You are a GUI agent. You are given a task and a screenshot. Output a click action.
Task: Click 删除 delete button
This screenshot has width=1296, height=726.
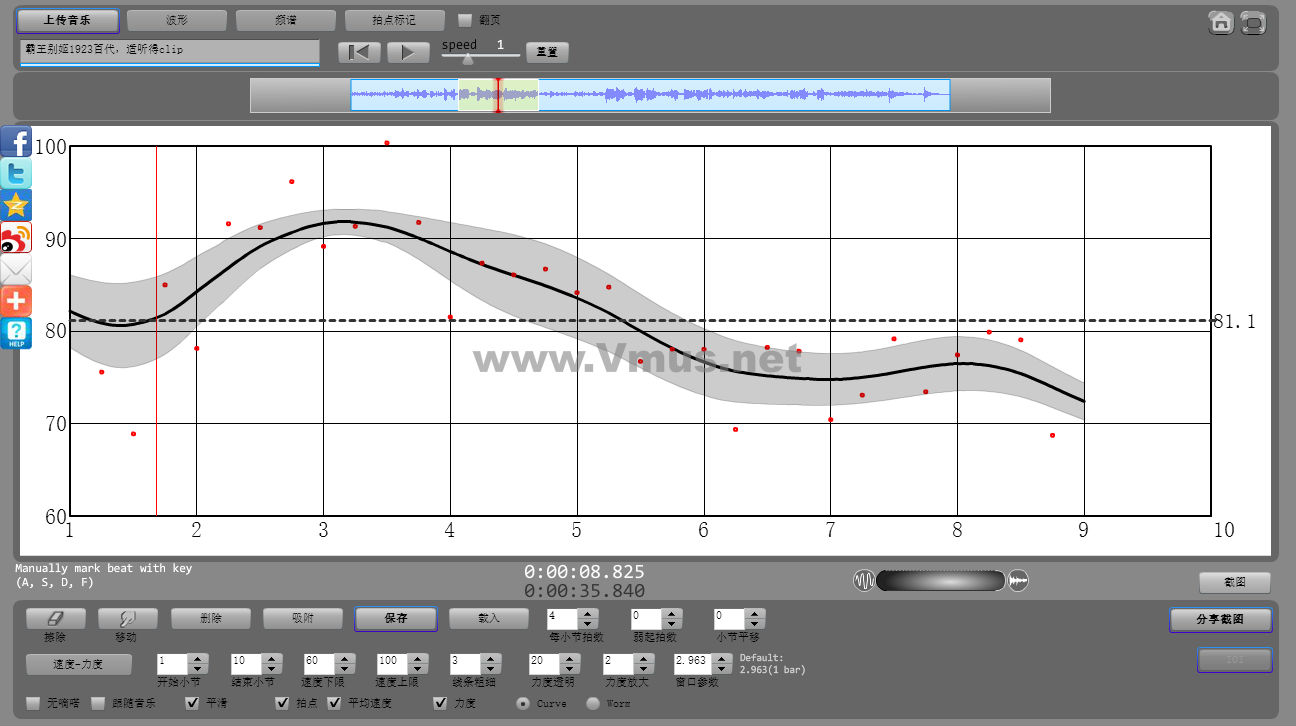tap(211, 619)
